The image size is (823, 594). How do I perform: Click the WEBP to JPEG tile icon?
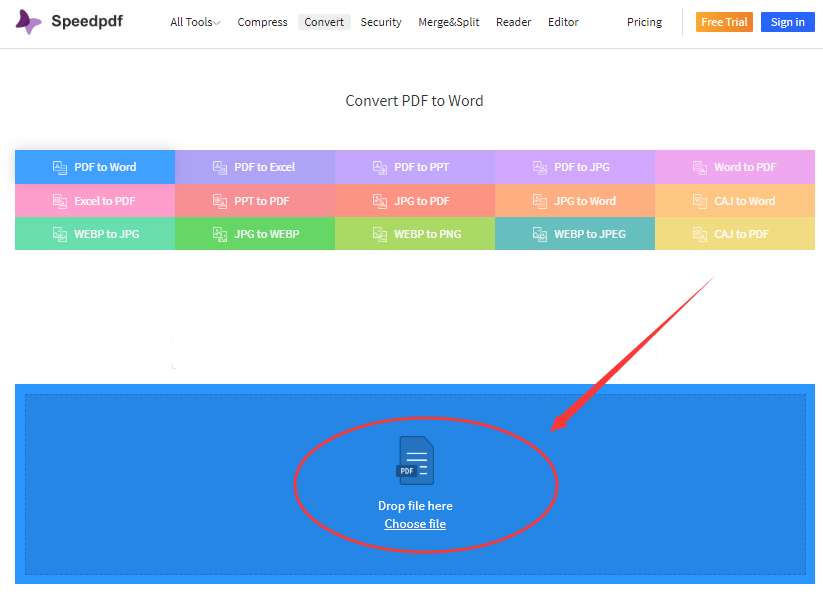pyautogui.click(x=540, y=234)
